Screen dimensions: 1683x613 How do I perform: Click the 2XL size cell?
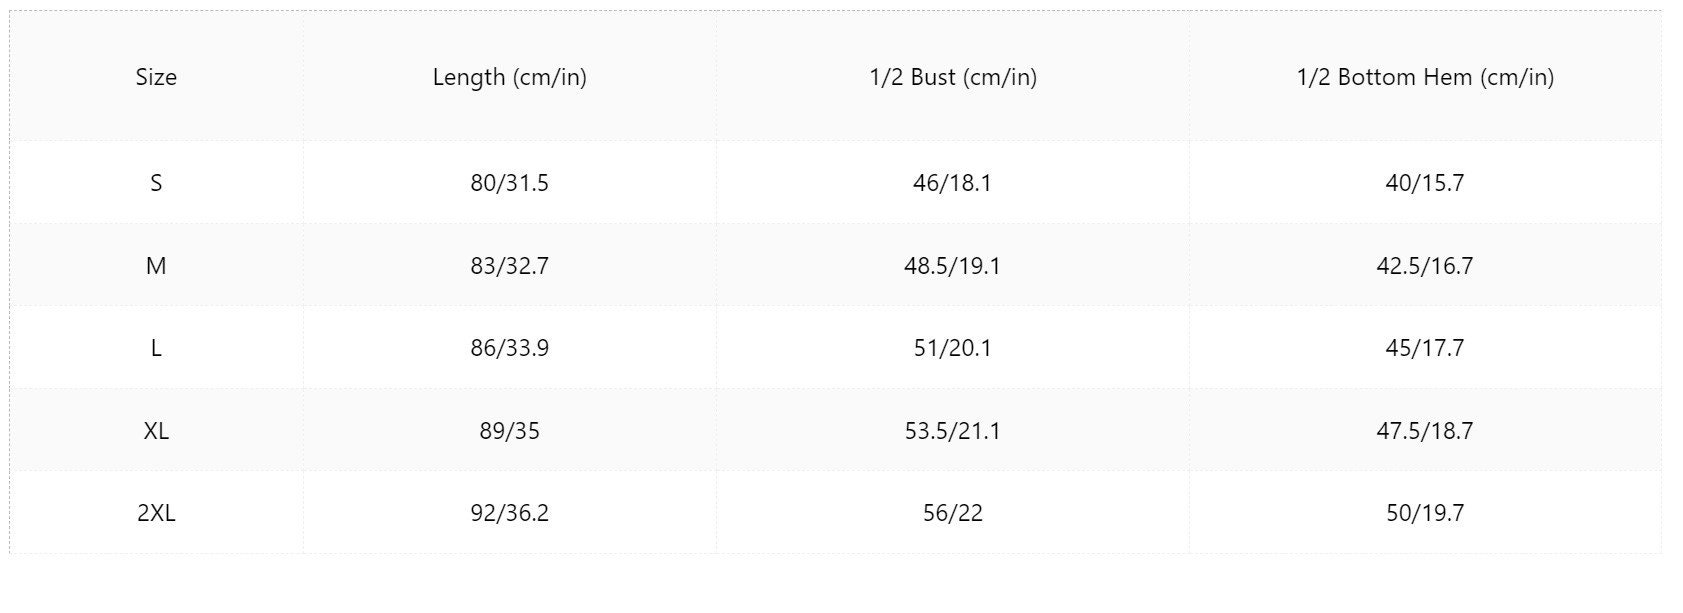tap(156, 513)
